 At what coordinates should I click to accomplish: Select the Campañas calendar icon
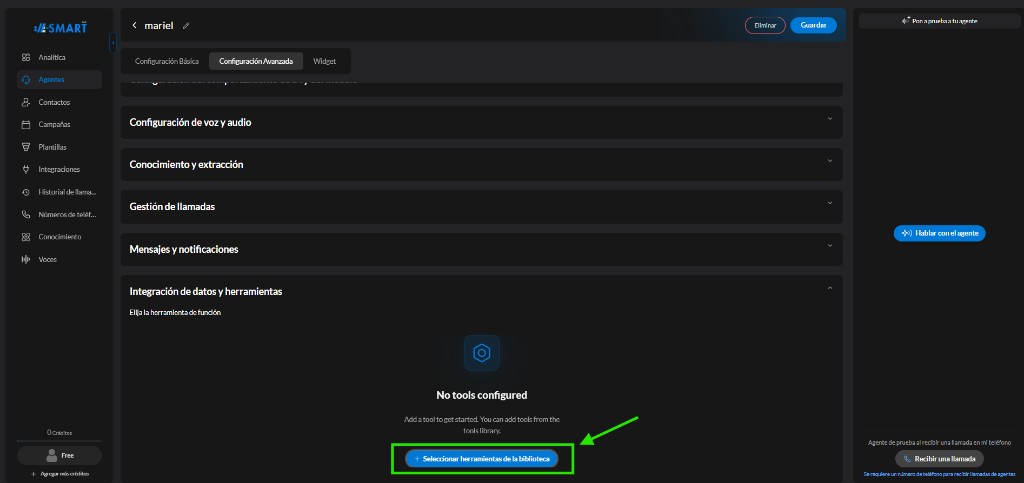26,125
